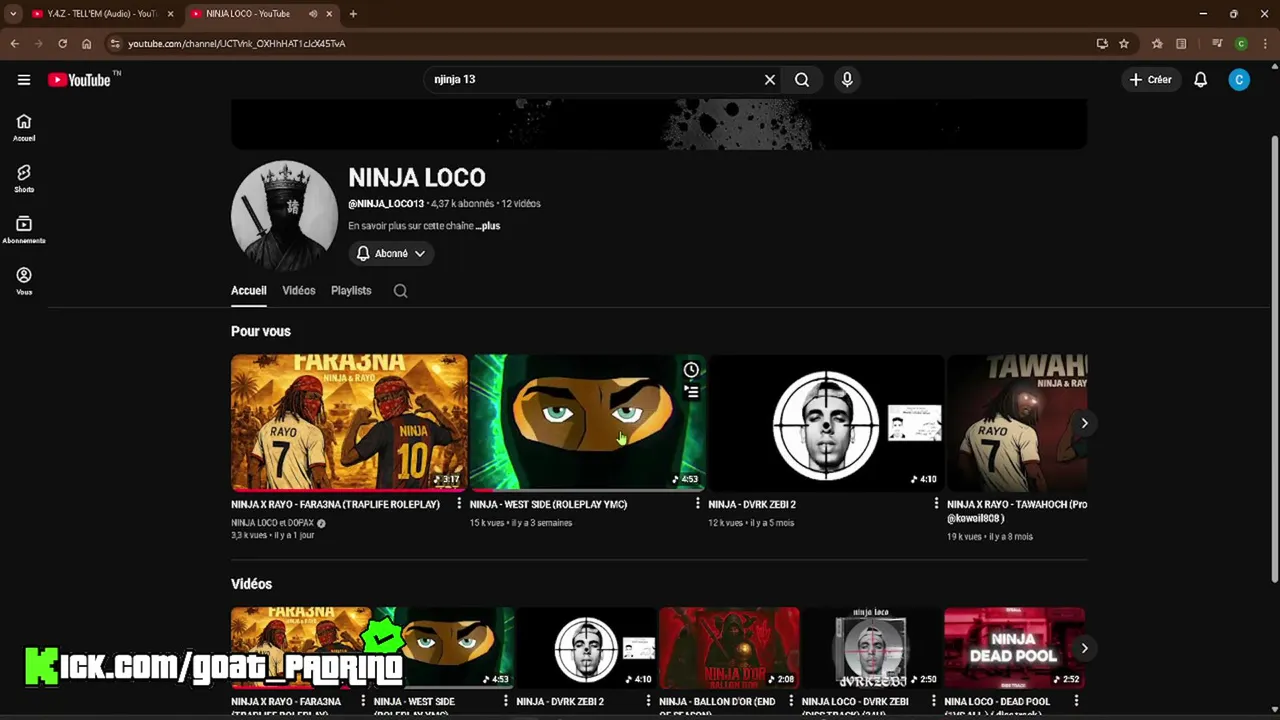
Task: Mute the NINJA LOCO tab audio
Action: click(x=313, y=14)
